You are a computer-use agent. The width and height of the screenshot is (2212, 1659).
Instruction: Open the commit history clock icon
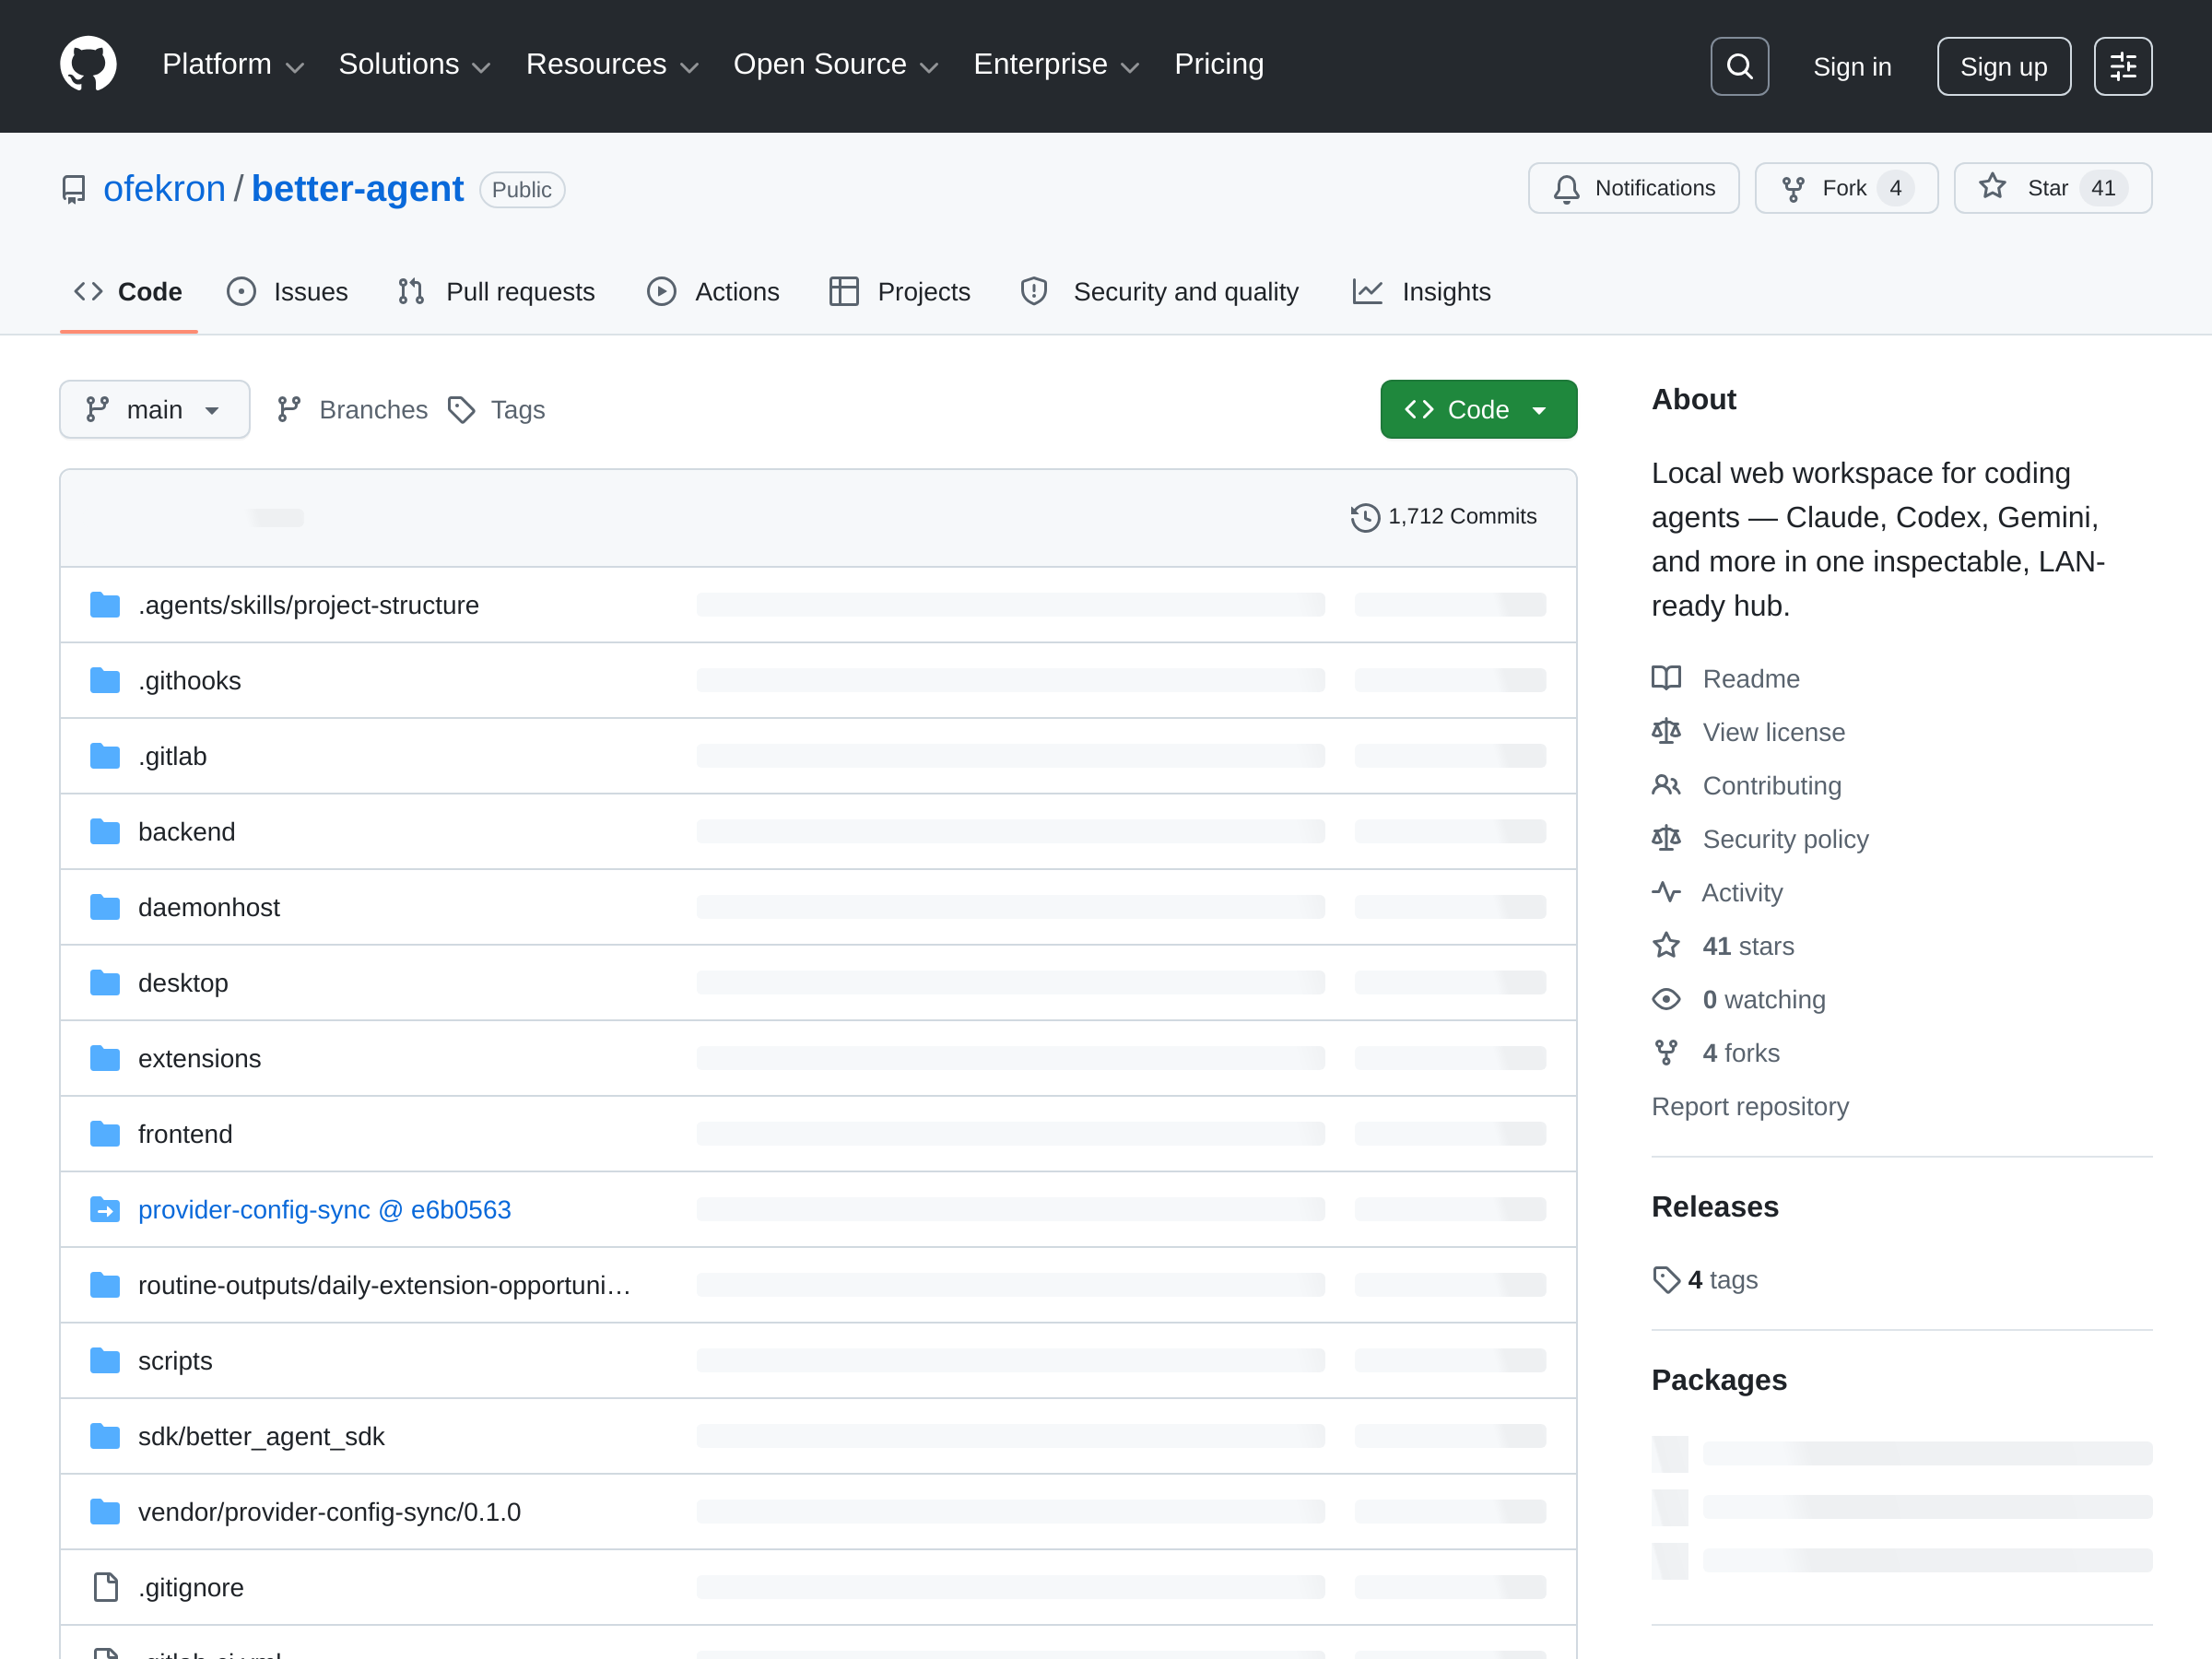(1365, 517)
